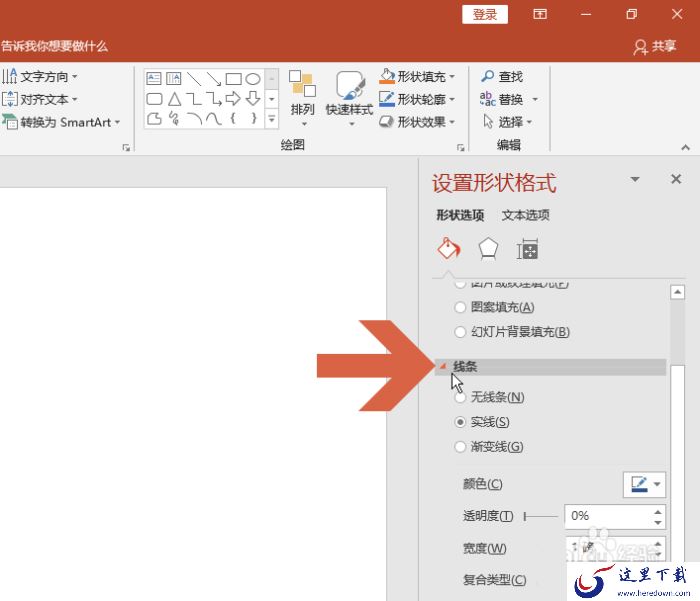The width and height of the screenshot is (700, 601).
Task: Collapse the 线条 section
Action: point(443,367)
